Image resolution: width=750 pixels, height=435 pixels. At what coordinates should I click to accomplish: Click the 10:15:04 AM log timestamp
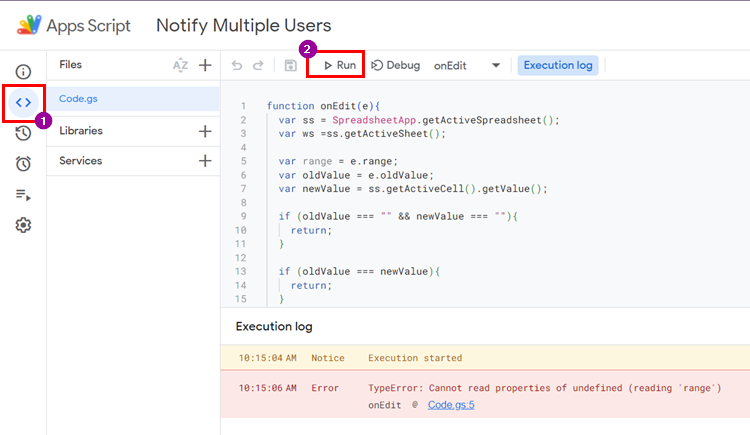click(x=267, y=358)
